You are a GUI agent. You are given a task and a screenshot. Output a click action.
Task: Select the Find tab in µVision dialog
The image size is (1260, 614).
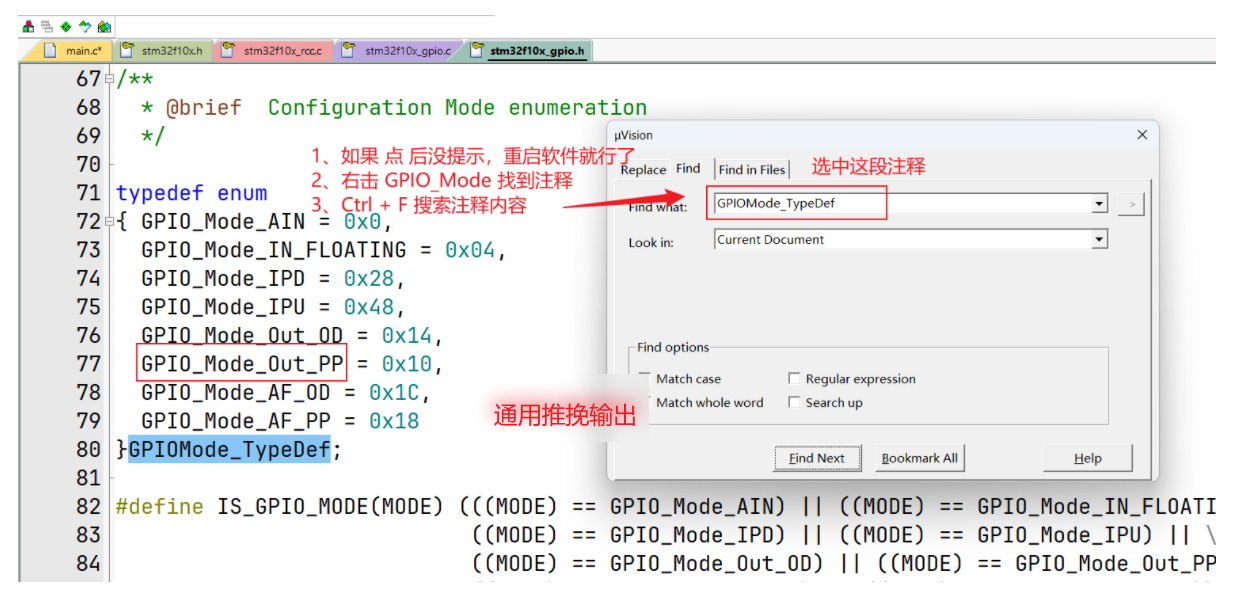(x=688, y=168)
